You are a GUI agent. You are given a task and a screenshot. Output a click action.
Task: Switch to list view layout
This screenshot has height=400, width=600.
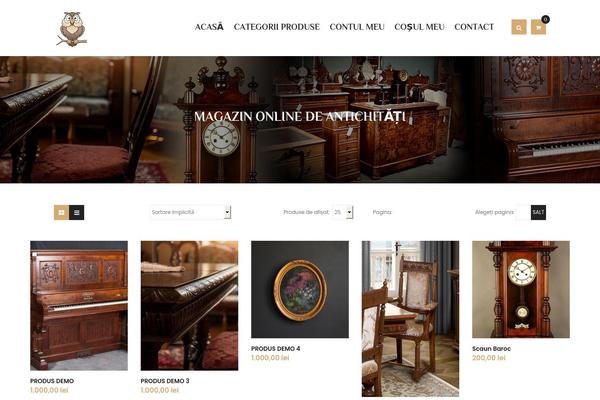(x=77, y=212)
